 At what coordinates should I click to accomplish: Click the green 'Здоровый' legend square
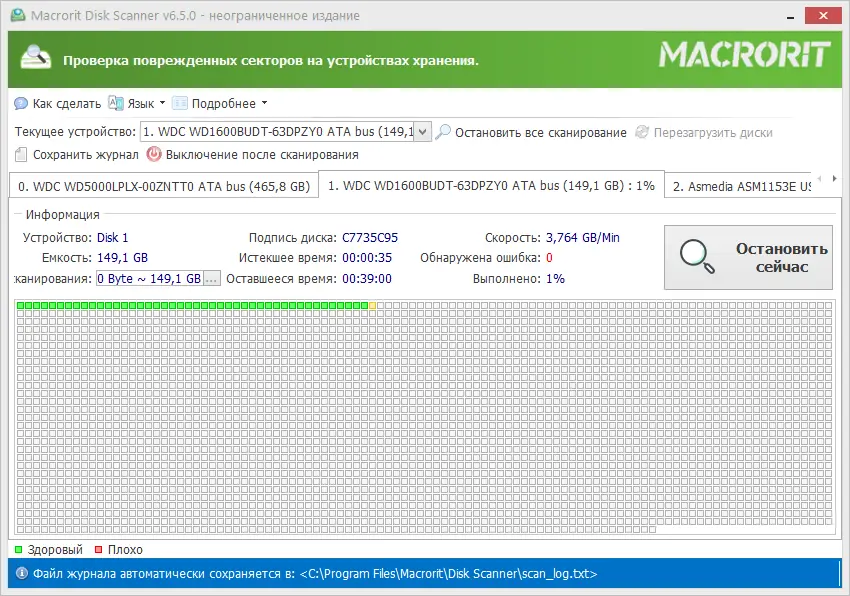tap(18, 550)
